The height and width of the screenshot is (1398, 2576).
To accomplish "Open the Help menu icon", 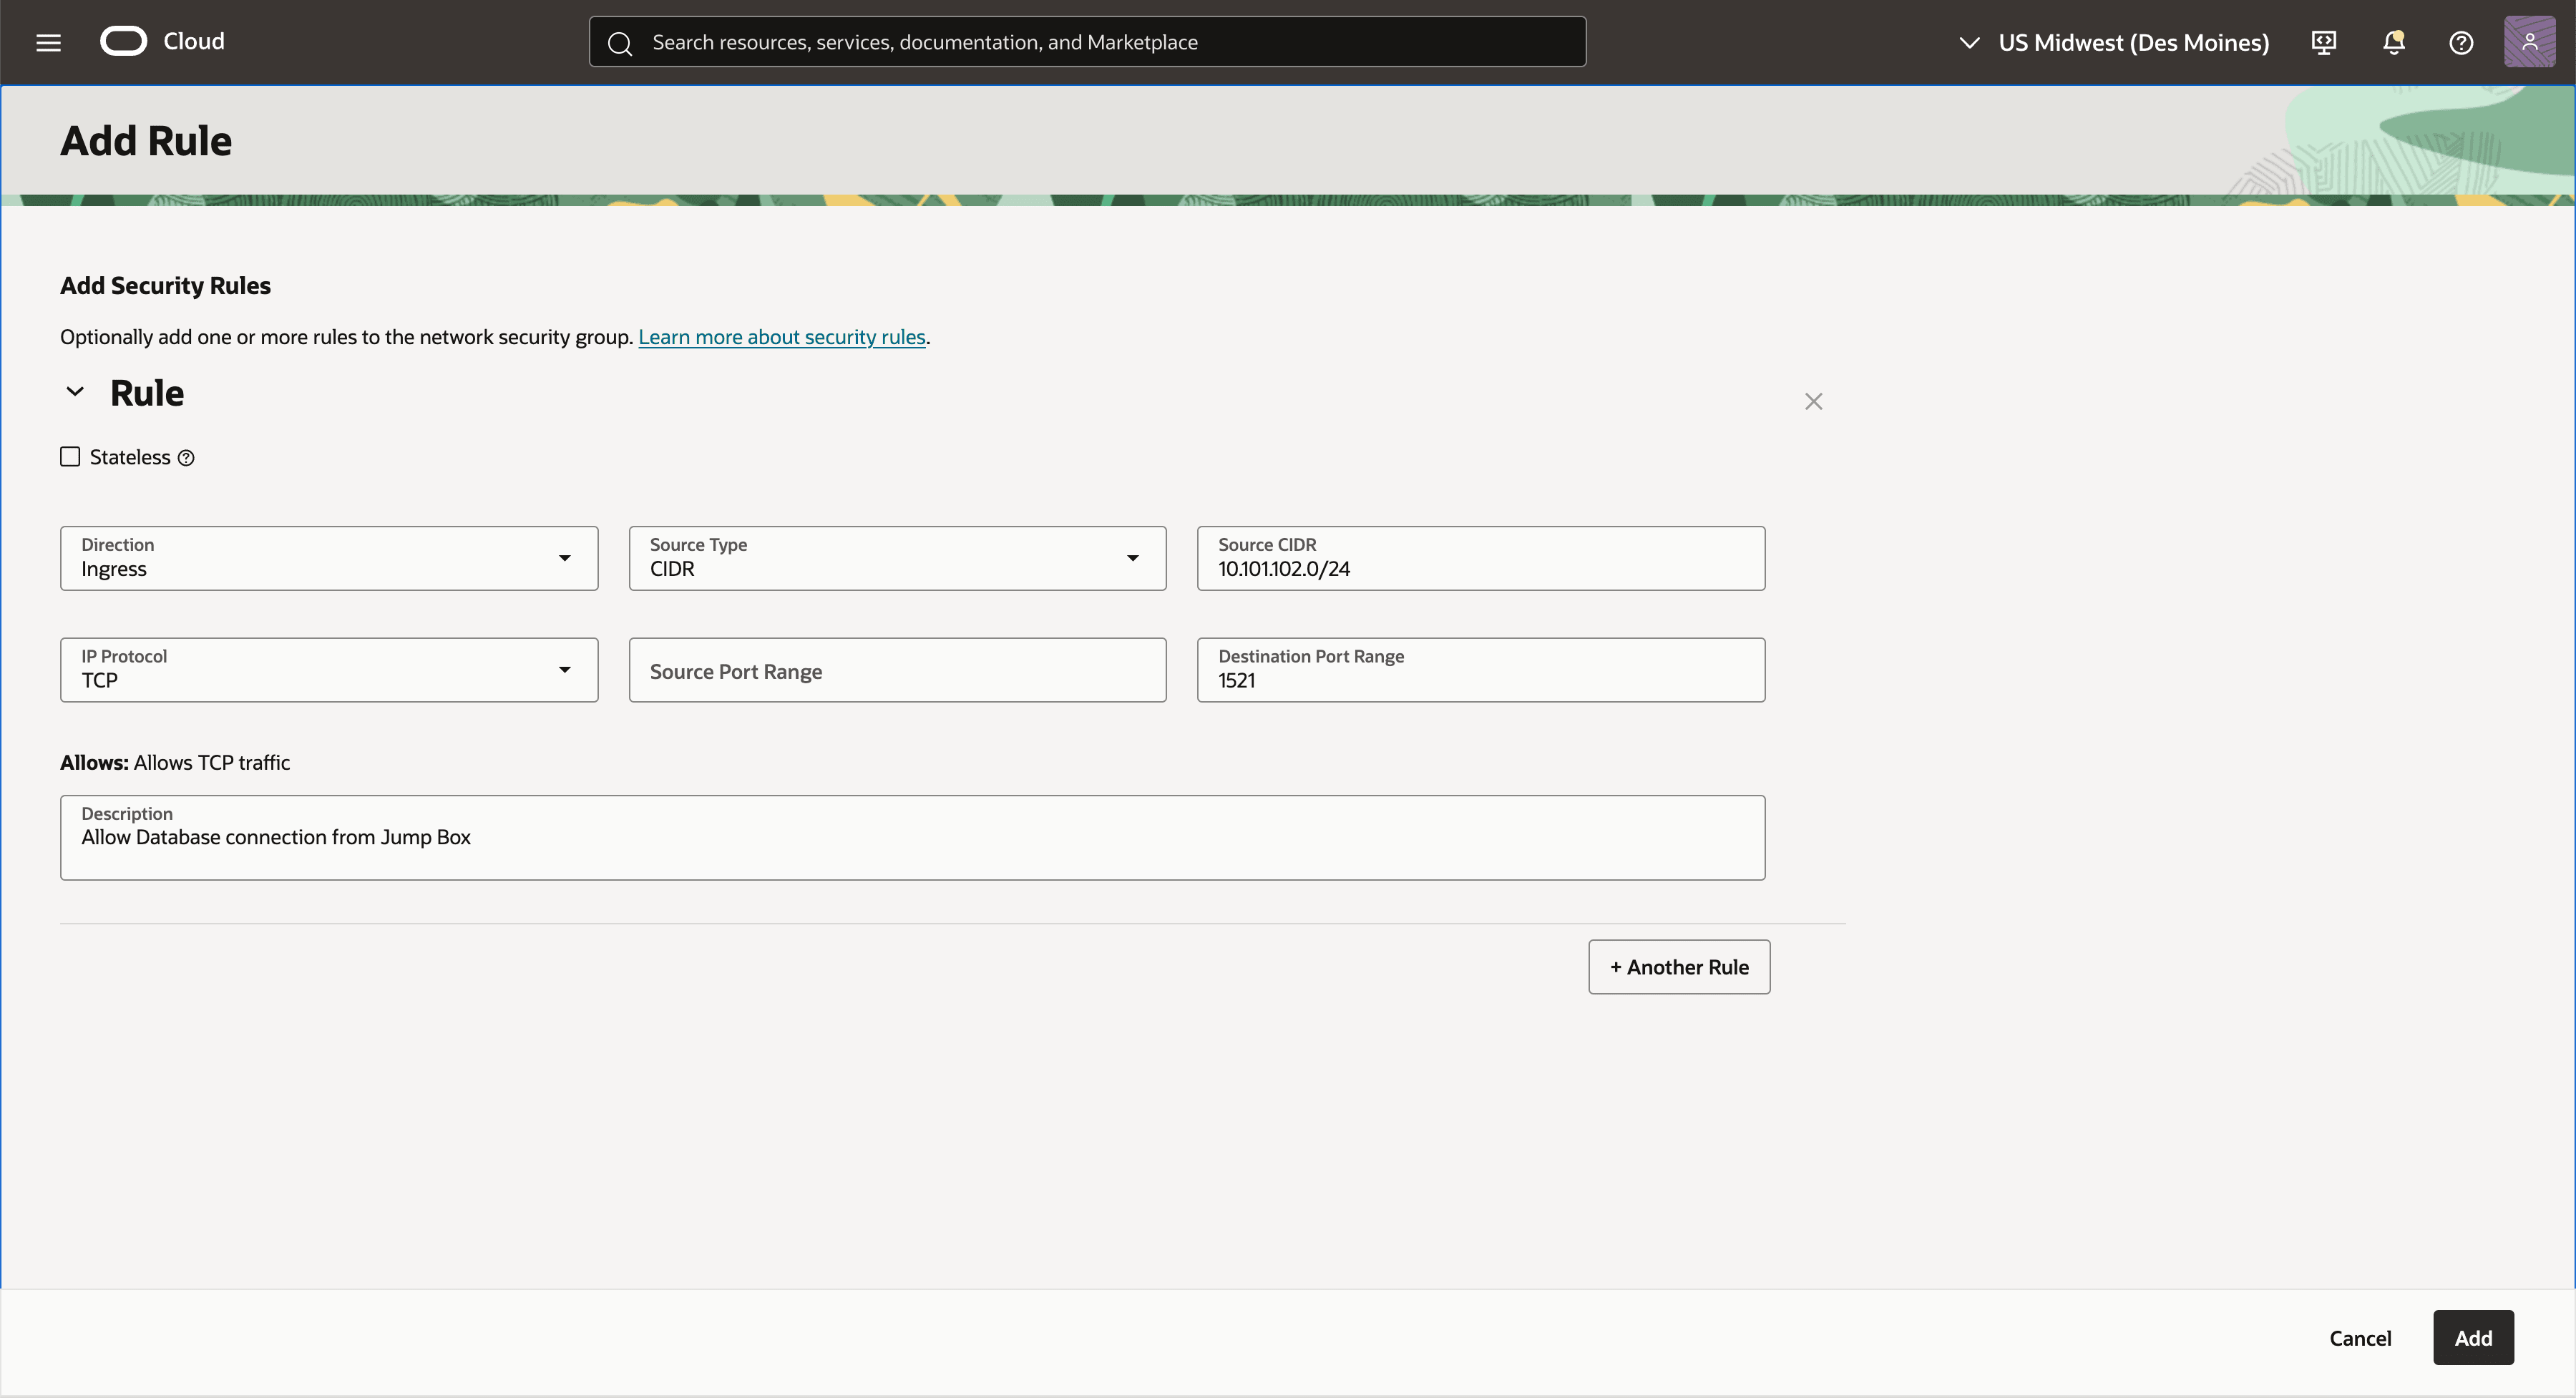I will point(2461,43).
